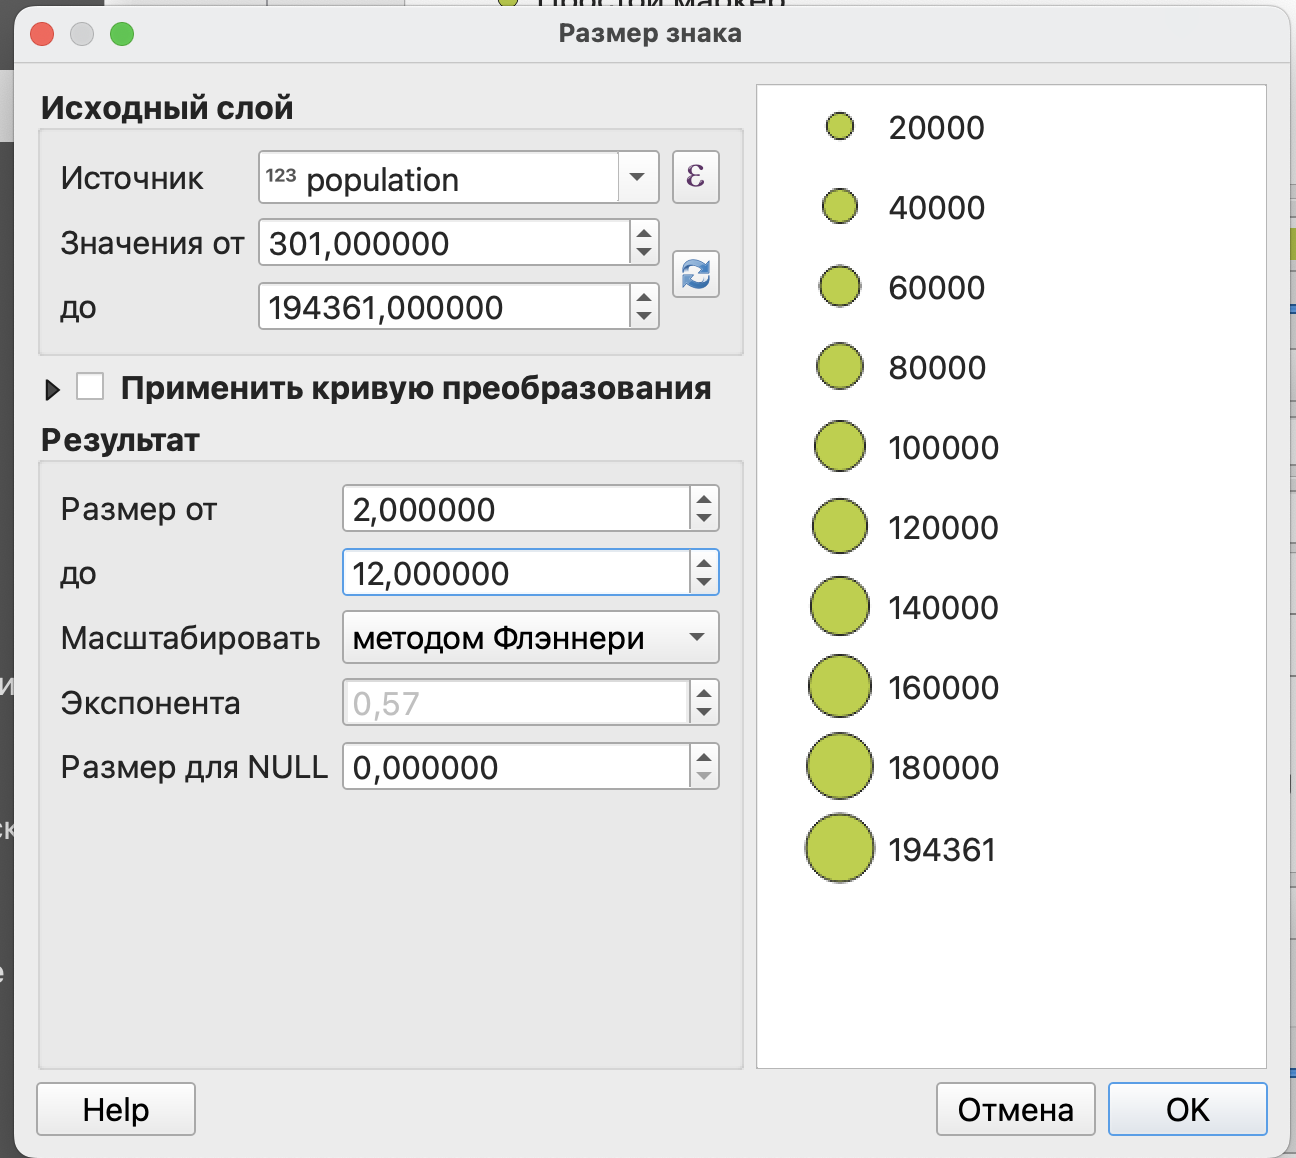This screenshot has height=1158, width=1296.
Task: Click the 60000 legend circle symbol
Action: [840, 286]
